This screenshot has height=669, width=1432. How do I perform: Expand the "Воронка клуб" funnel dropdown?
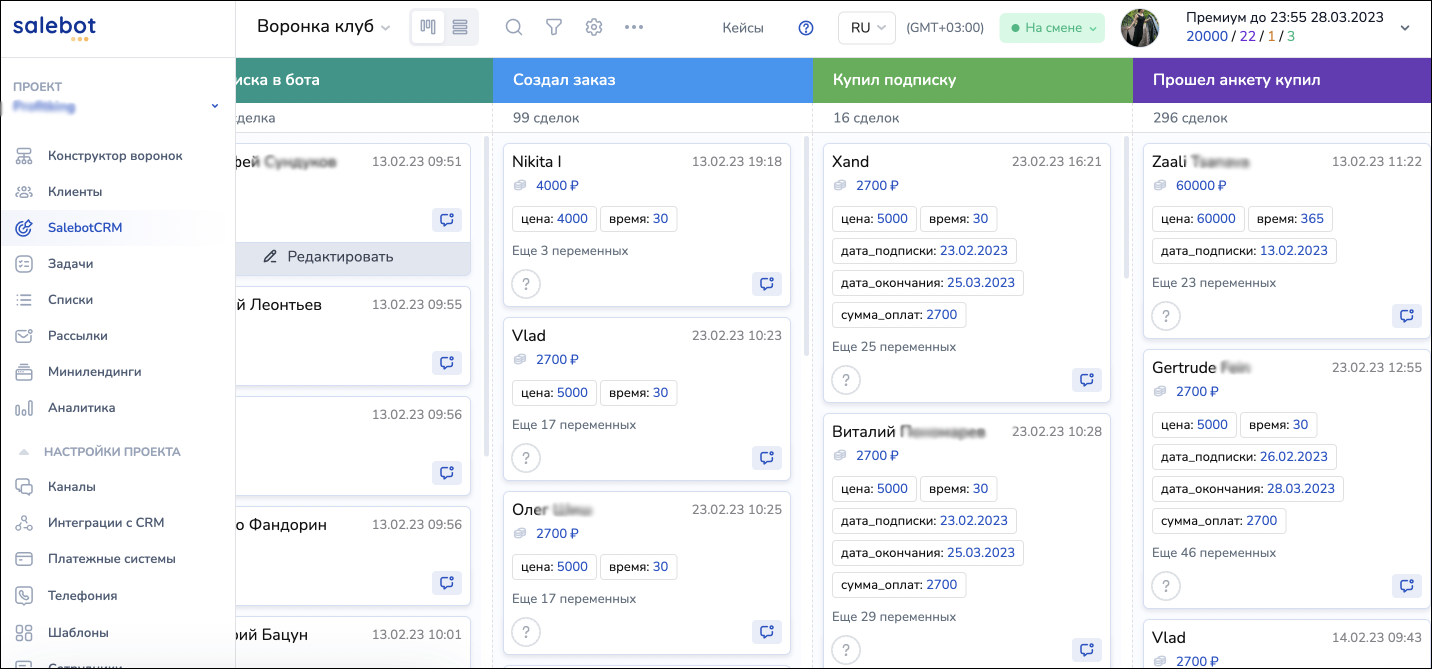pos(323,28)
